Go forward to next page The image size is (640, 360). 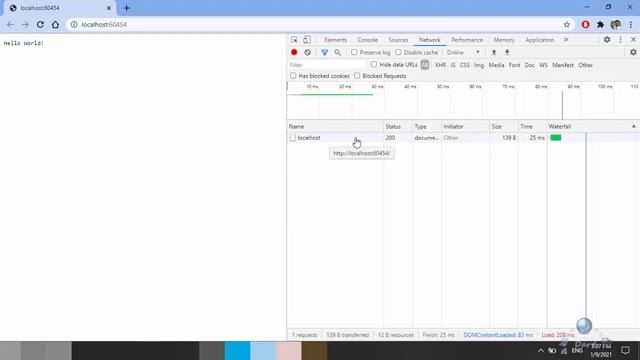pyautogui.click(x=25, y=24)
